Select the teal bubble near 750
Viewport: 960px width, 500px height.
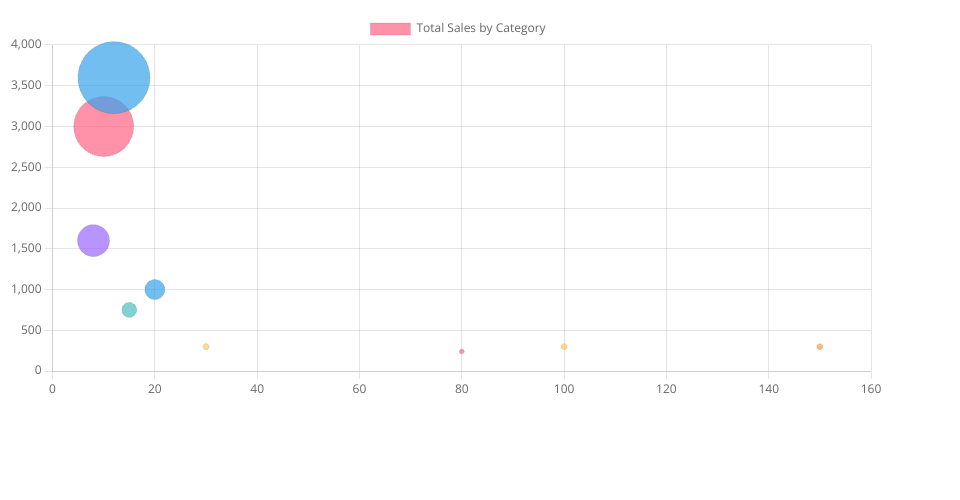[x=129, y=310]
